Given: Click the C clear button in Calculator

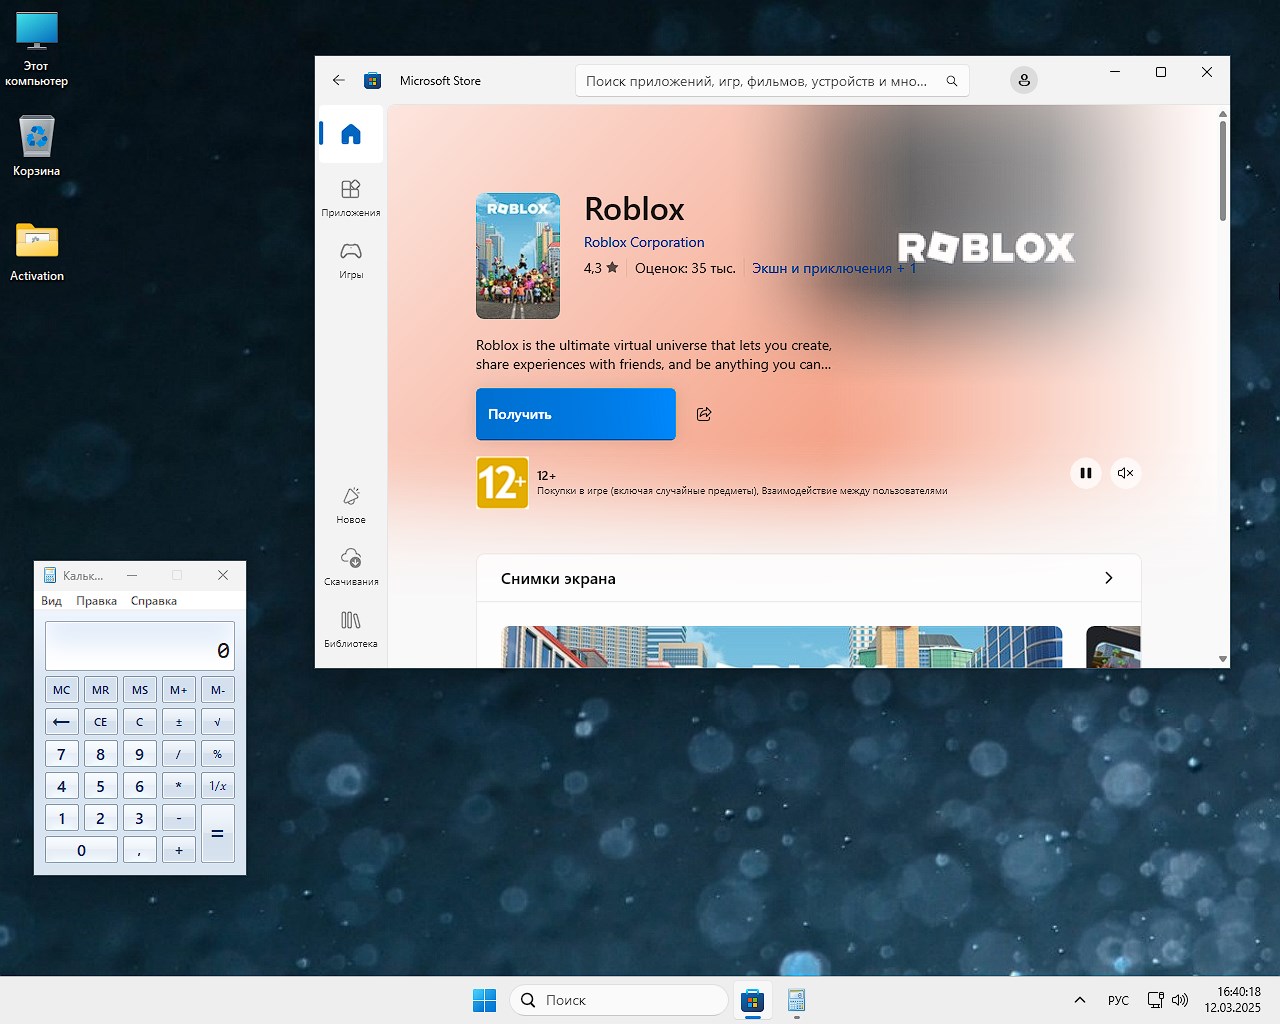Looking at the screenshot, I should [x=140, y=722].
